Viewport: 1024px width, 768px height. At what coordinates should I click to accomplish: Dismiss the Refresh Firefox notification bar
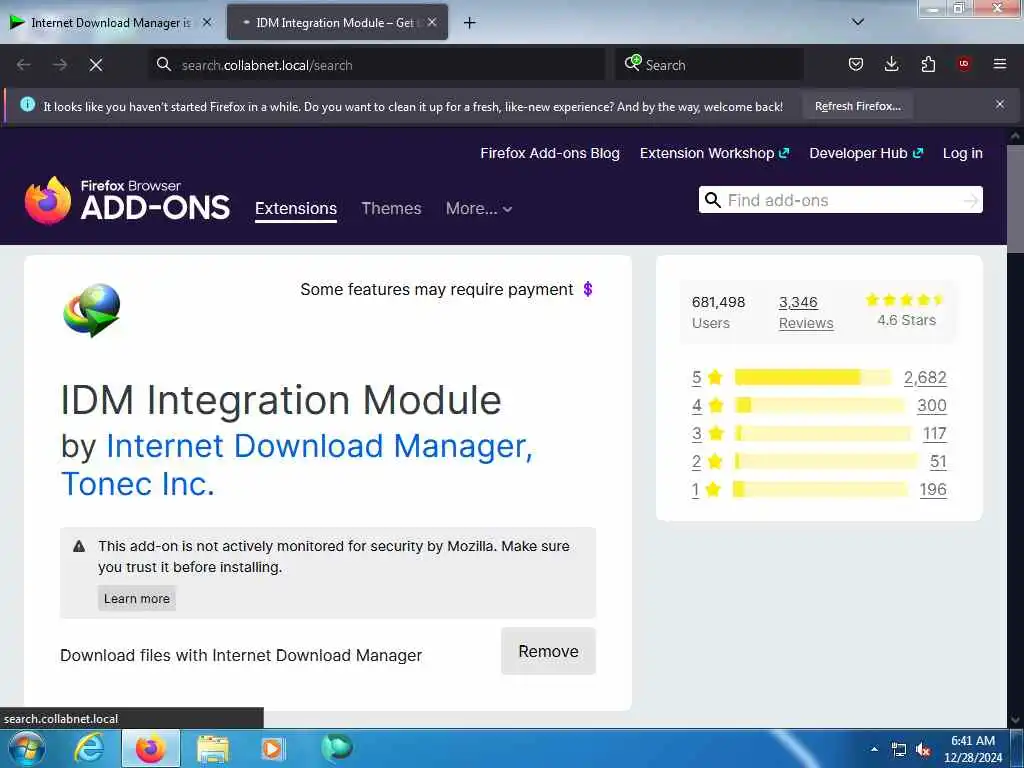pyautogui.click(x=1000, y=104)
